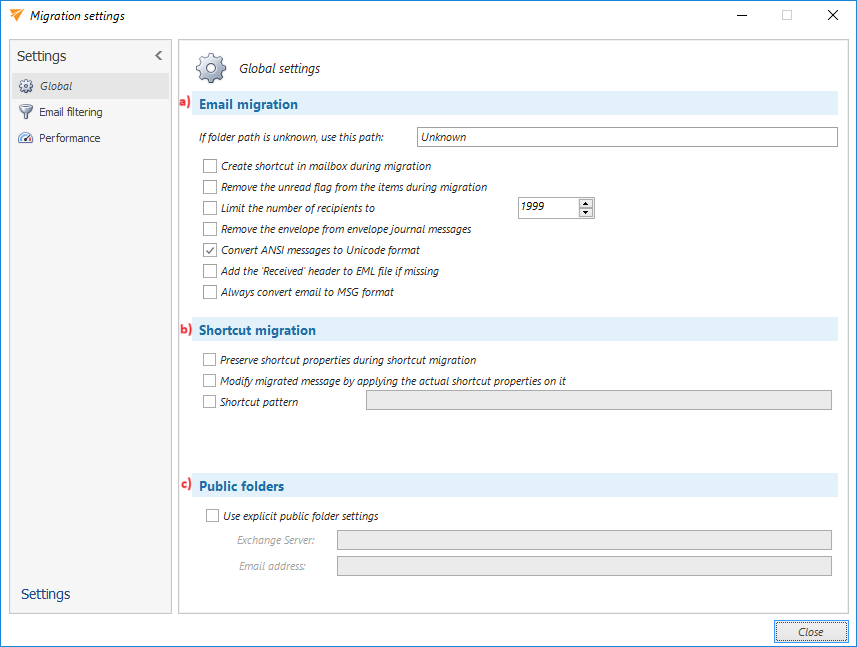The height and width of the screenshot is (647, 857).
Task: Click the Migration settings title bar icon
Action: [15, 15]
